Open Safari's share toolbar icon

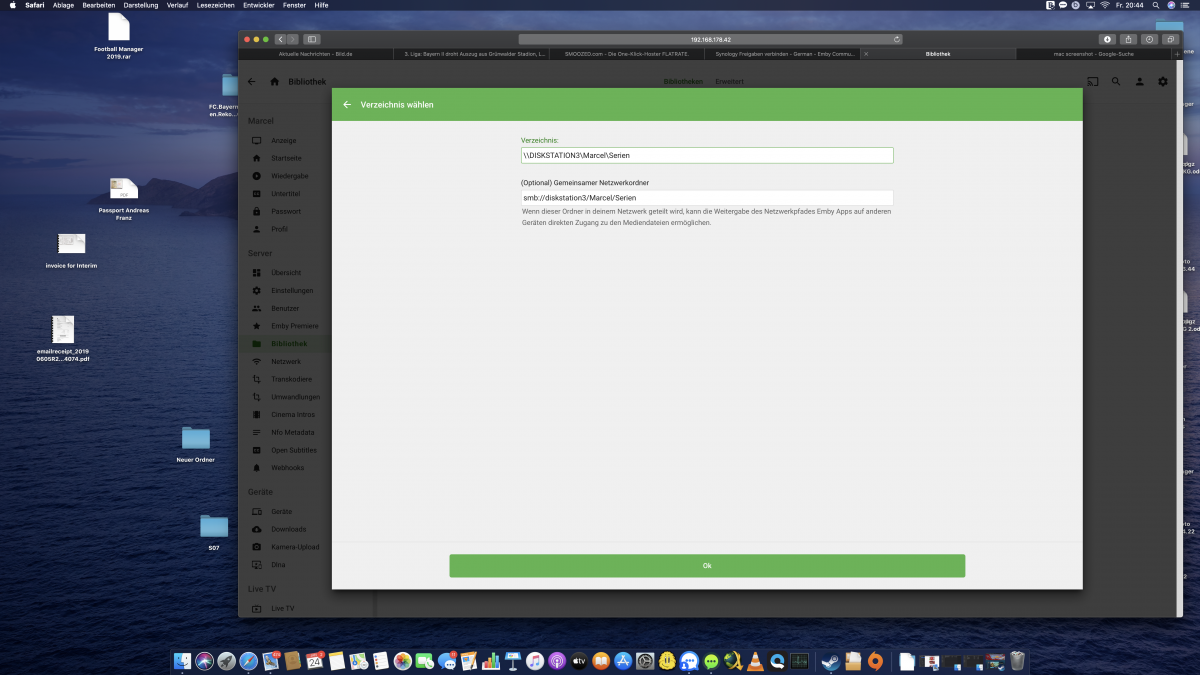pyautogui.click(x=1129, y=39)
